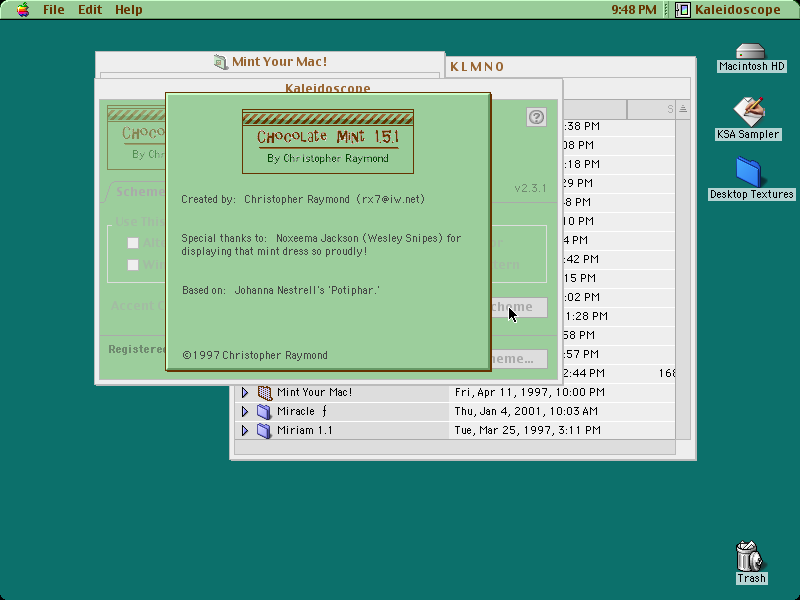
Task: Click the date 'Fri, Apr 11, 1997, 10:00 PM'
Action: [530, 392]
